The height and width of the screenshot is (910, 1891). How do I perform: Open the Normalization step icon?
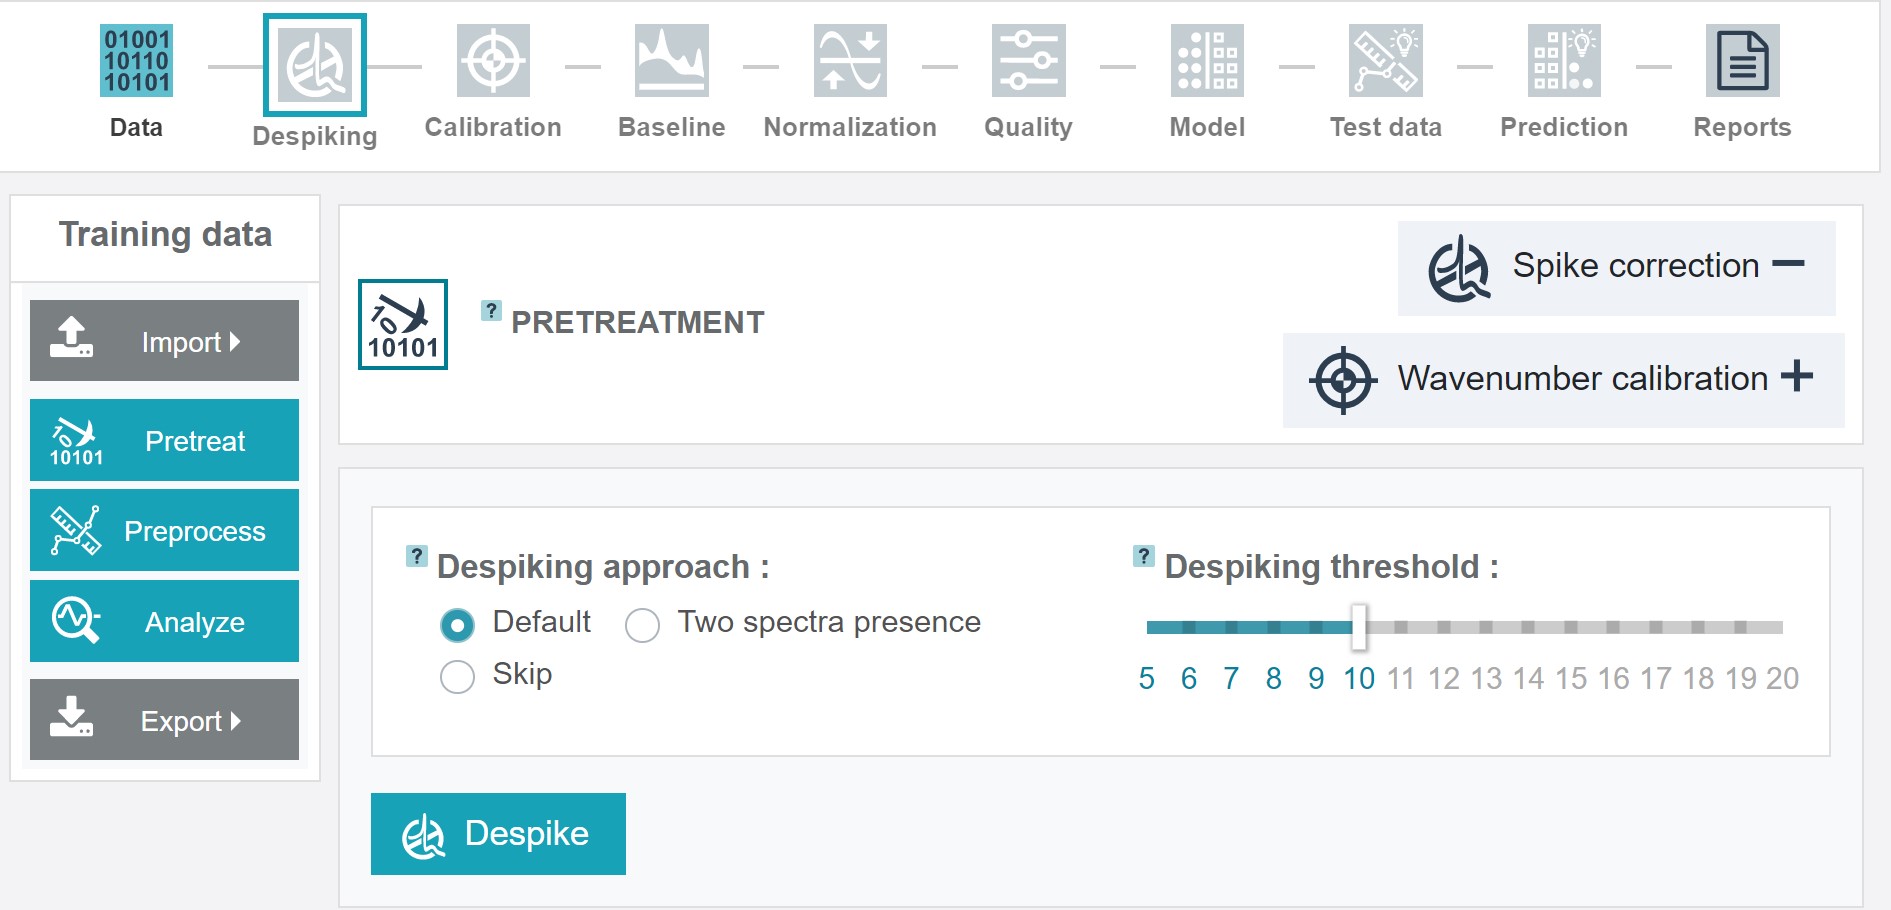click(x=850, y=61)
